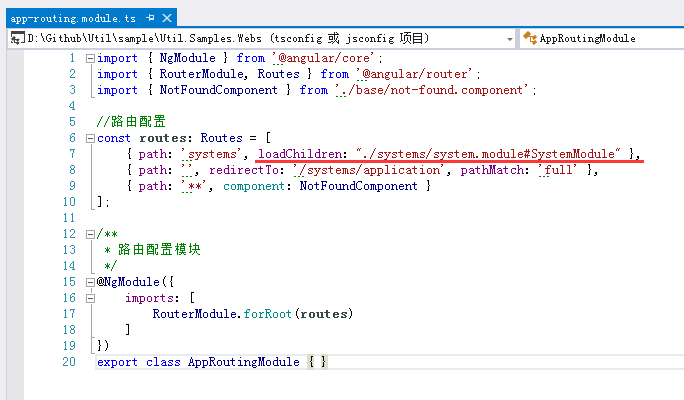
Task: Click RouterModule on line 17
Action: tap(195, 314)
